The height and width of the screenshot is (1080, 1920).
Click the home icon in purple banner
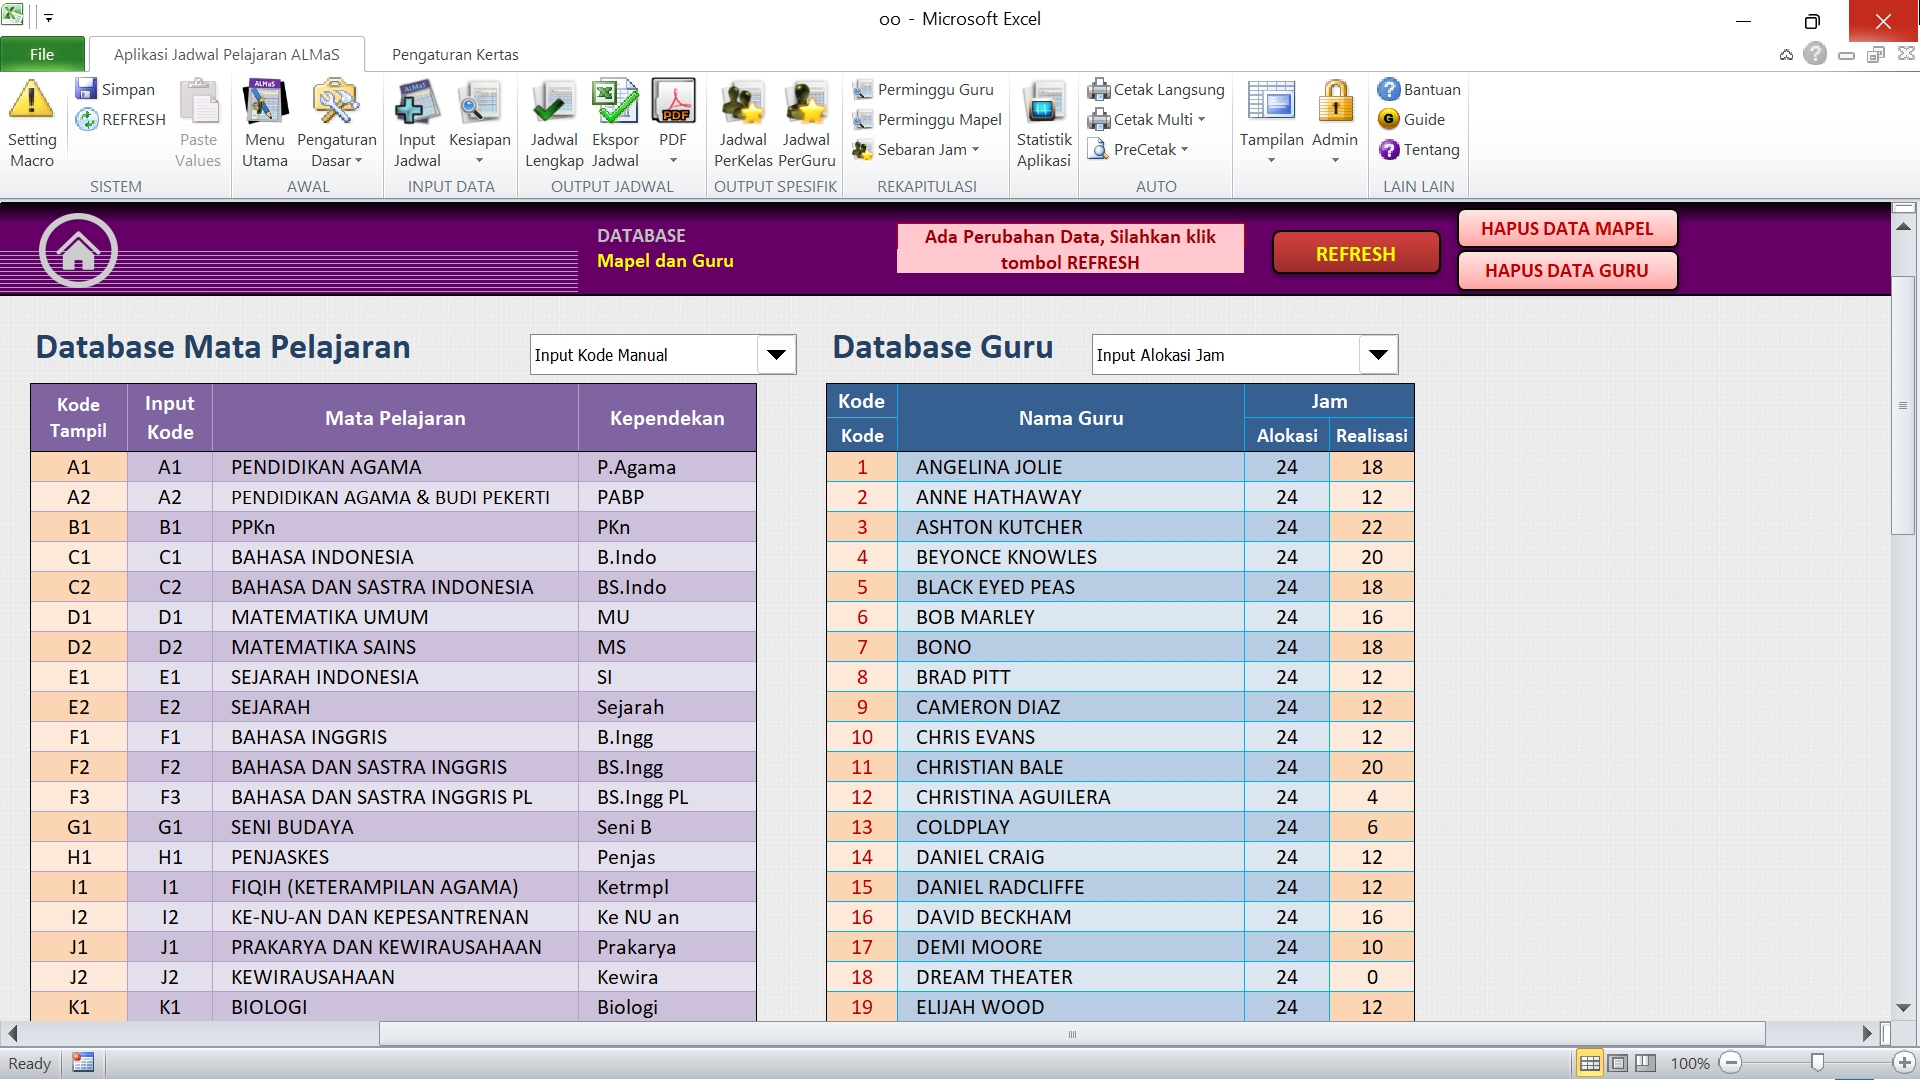tap(78, 251)
